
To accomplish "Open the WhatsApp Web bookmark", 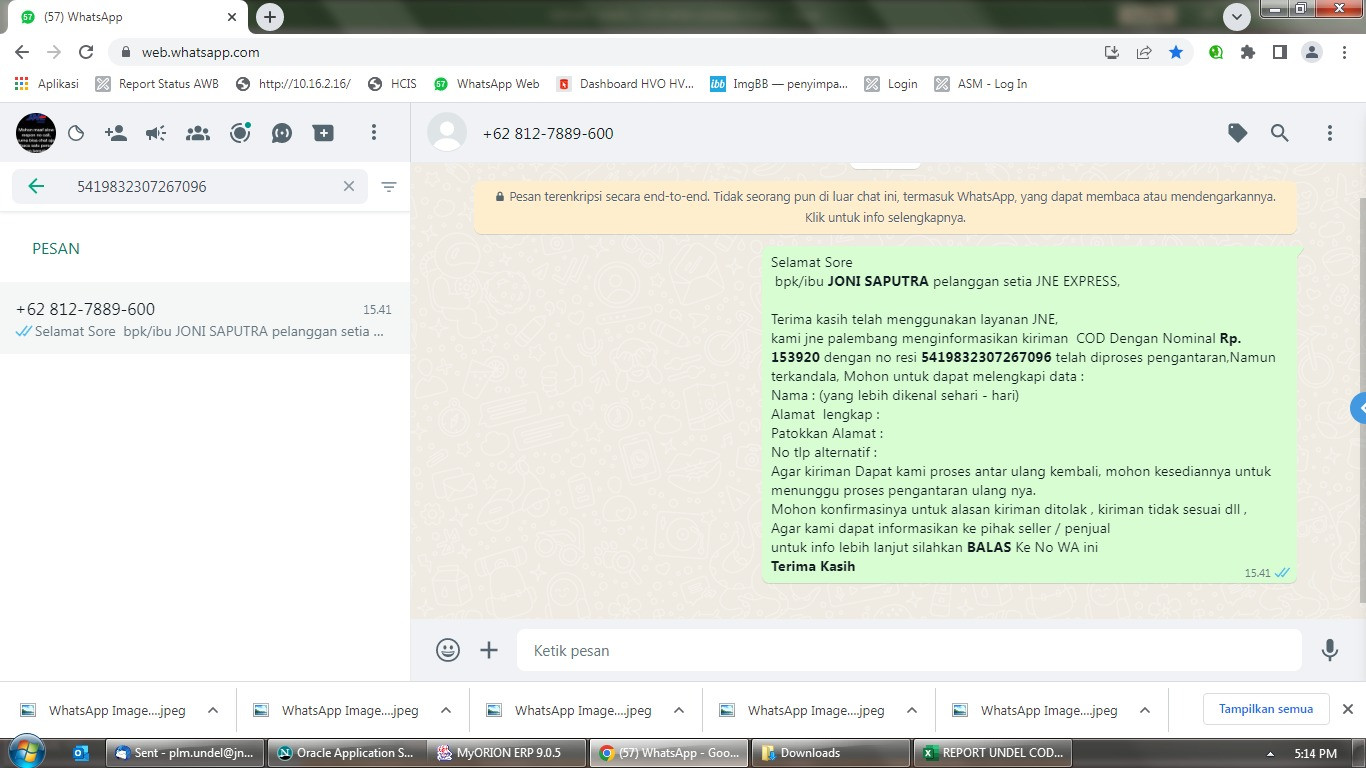I will (x=486, y=84).
